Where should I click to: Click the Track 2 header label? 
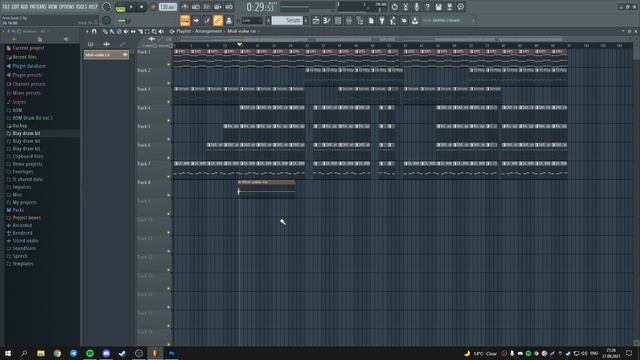pyautogui.click(x=144, y=71)
